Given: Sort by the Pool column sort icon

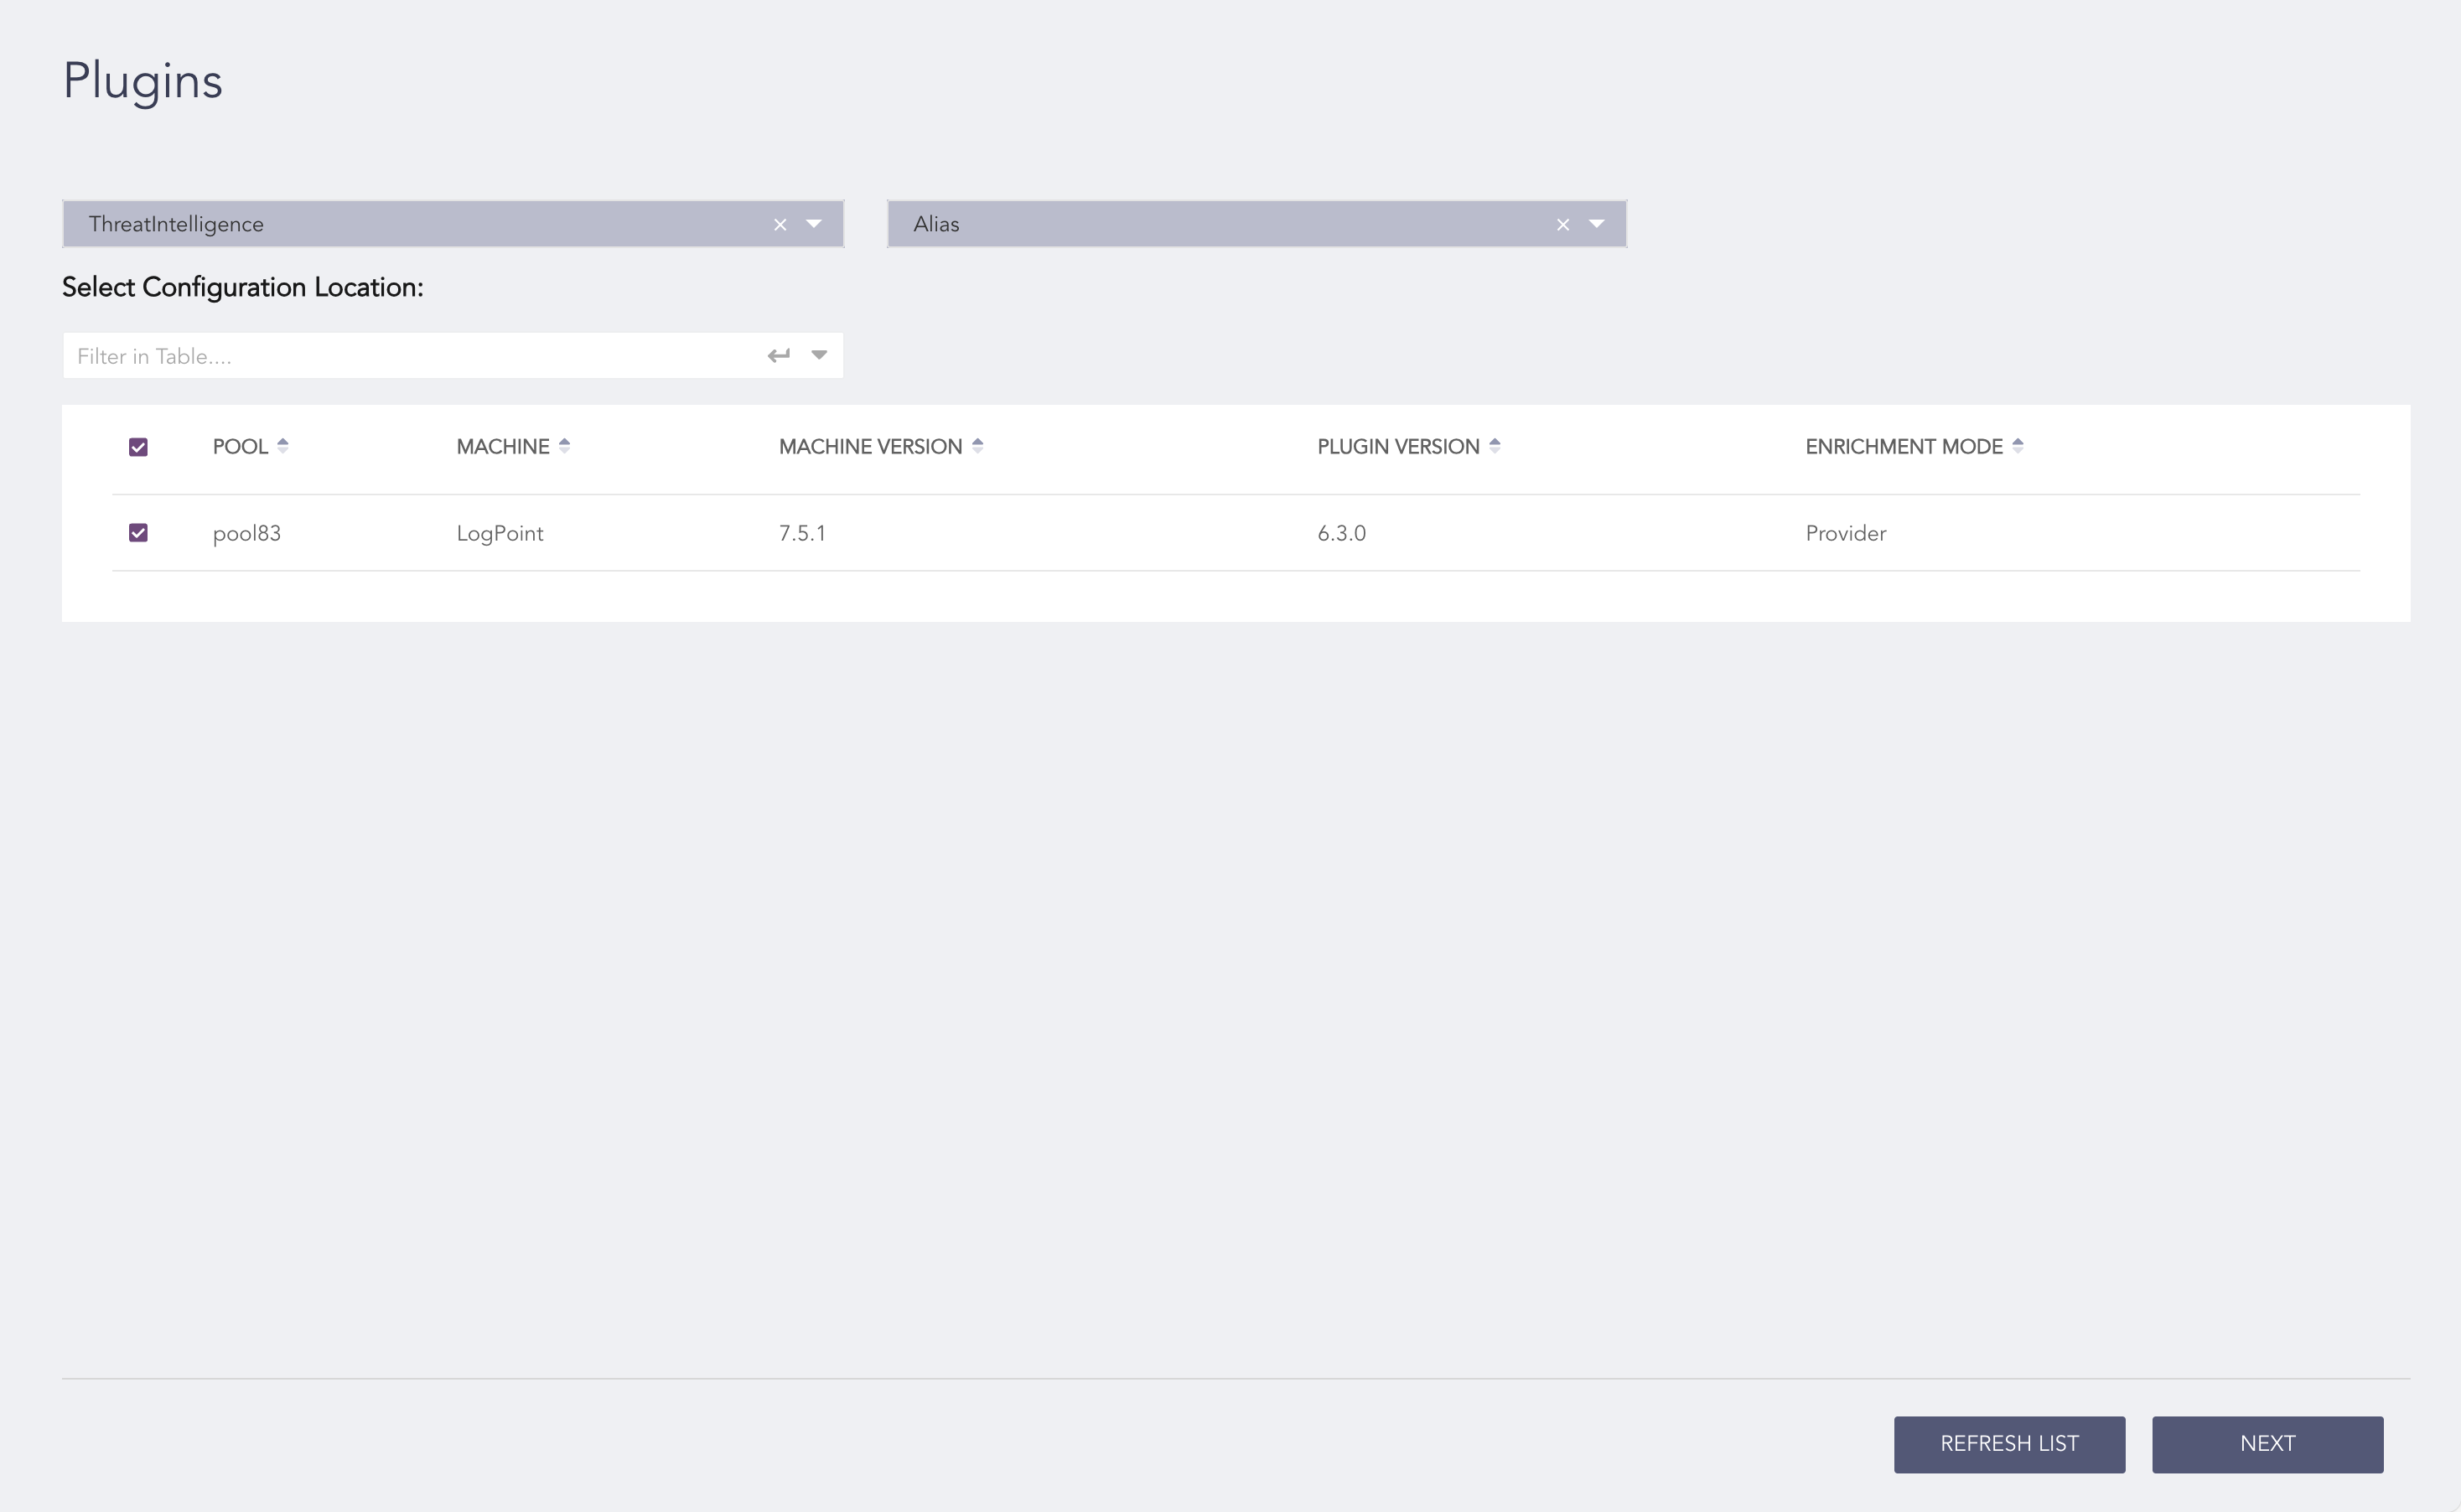Looking at the screenshot, I should 283,446.
